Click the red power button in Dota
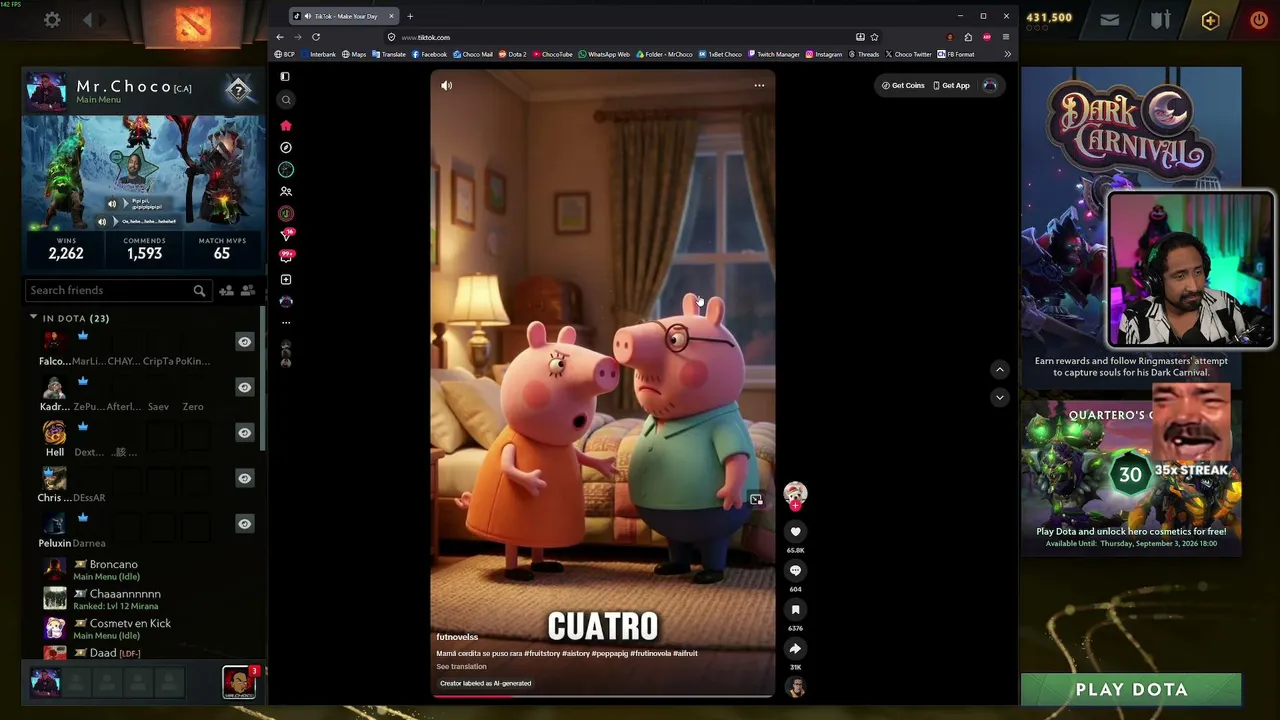 (1259, 20)
